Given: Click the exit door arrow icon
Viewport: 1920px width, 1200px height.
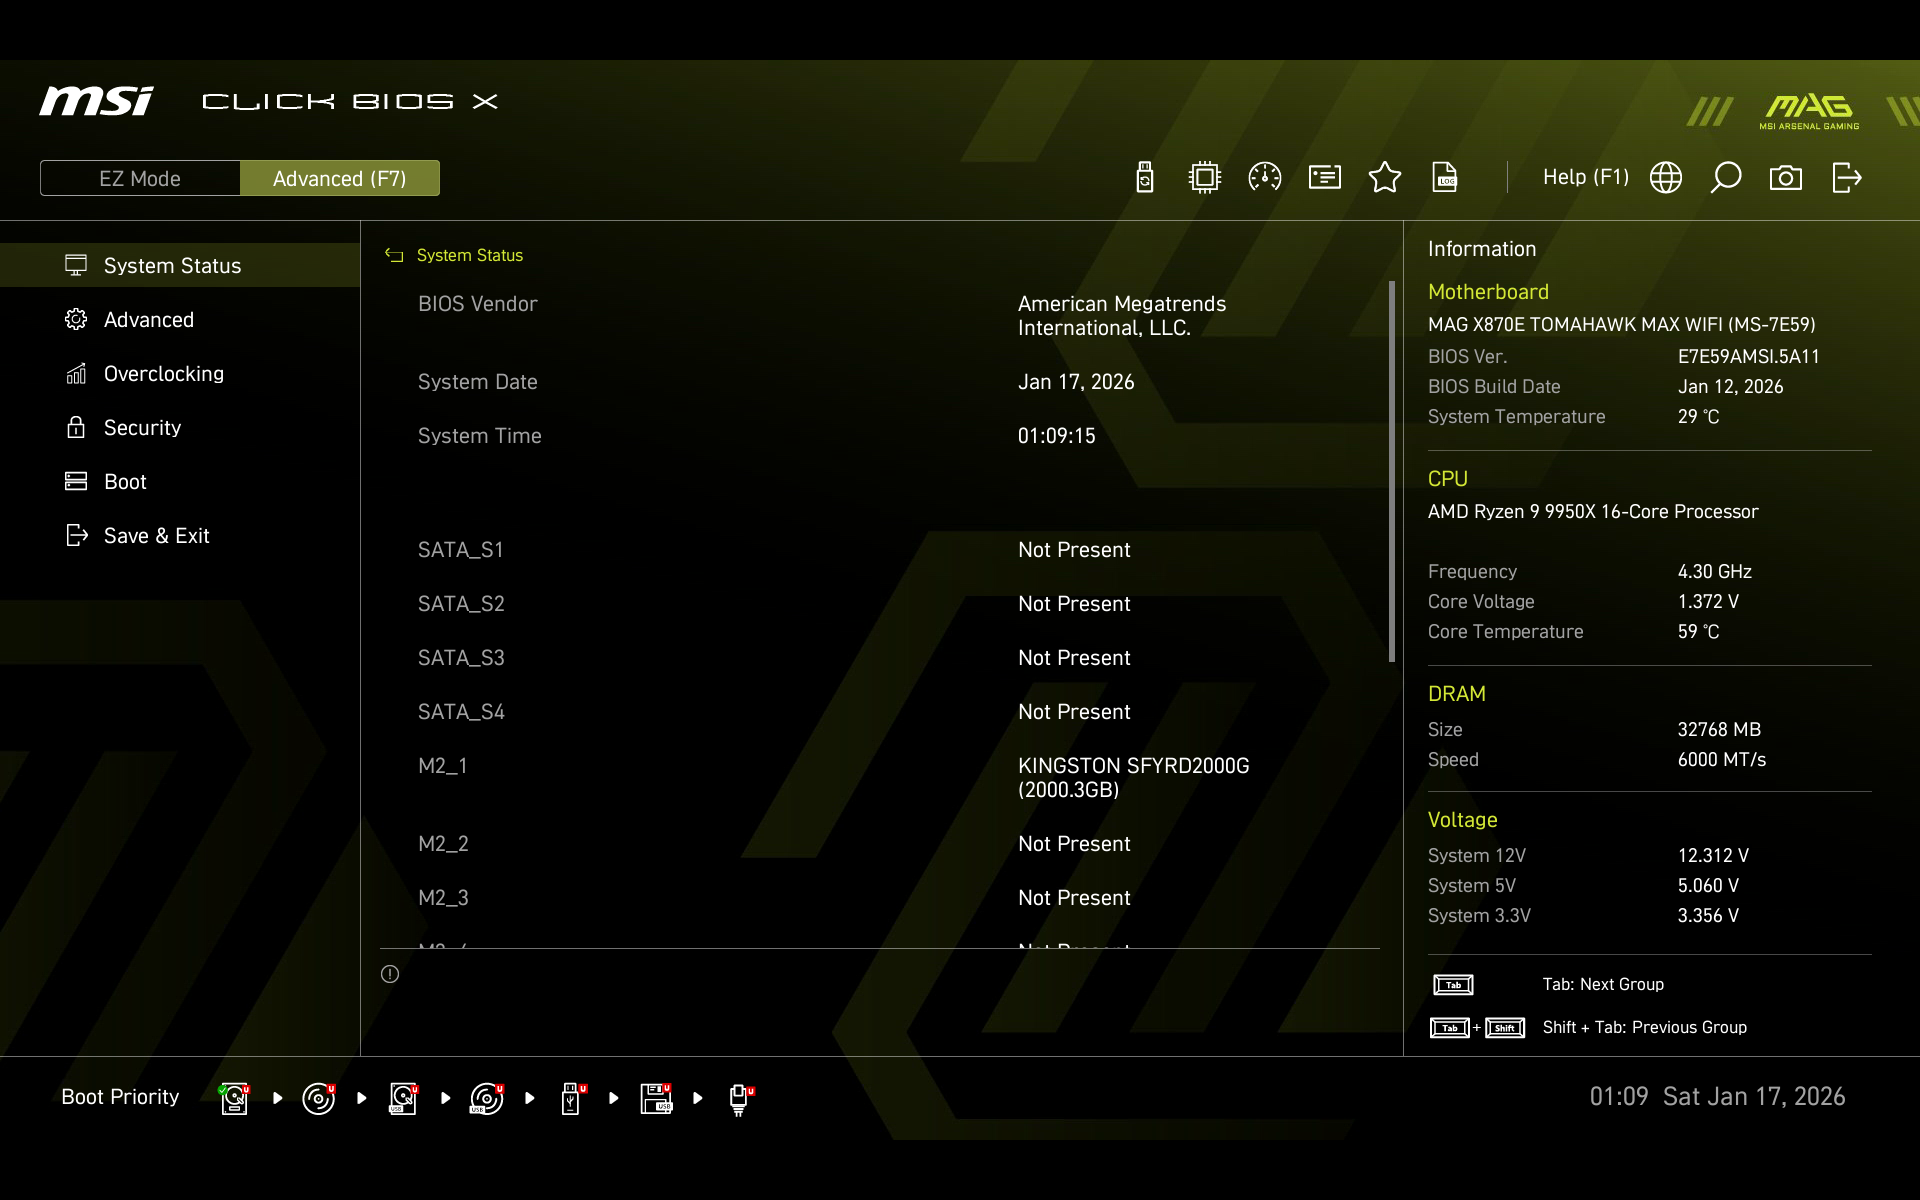Looking at the screenshot, I should 1846,178.
